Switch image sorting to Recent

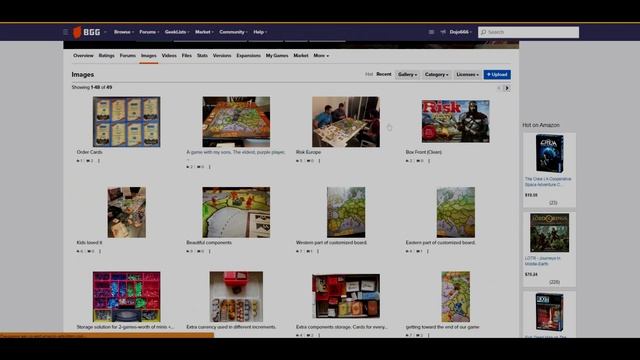[x=384, y=74]
